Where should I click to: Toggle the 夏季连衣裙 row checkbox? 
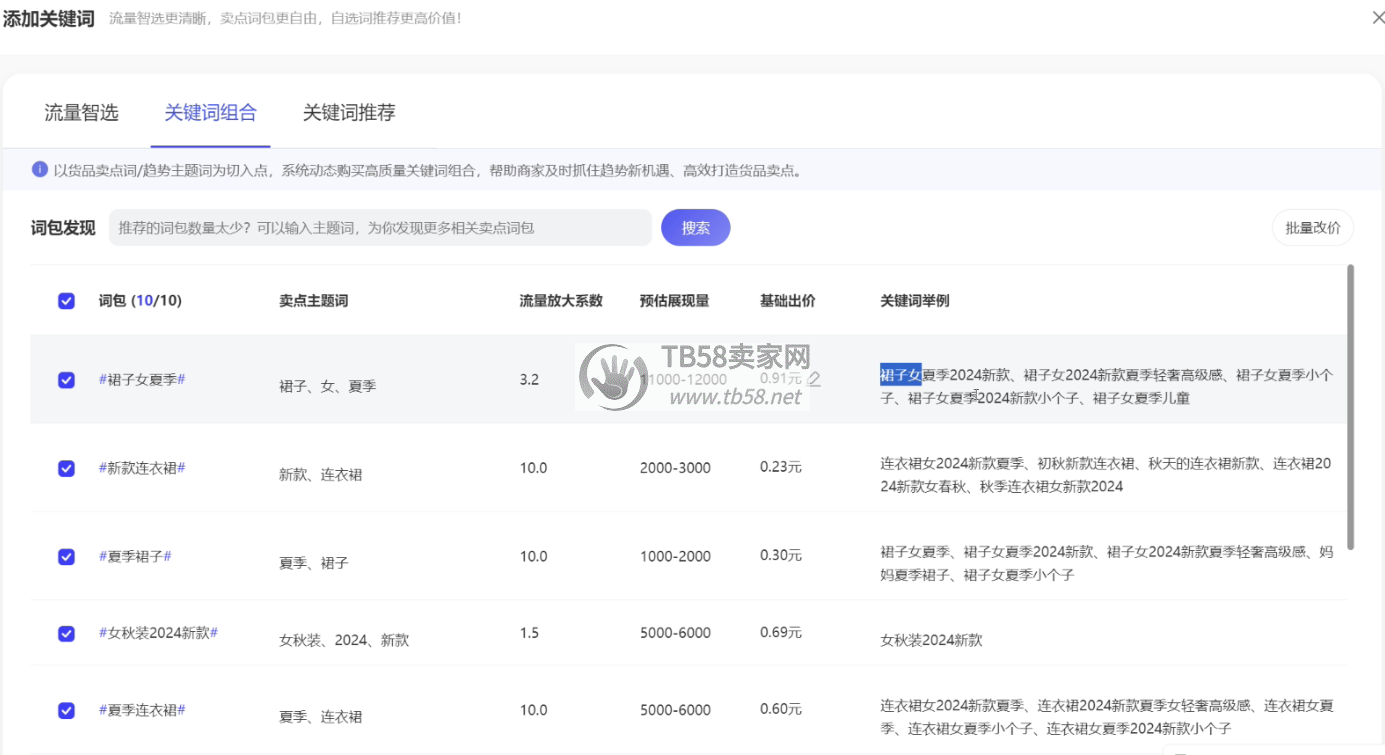(66, 710)
